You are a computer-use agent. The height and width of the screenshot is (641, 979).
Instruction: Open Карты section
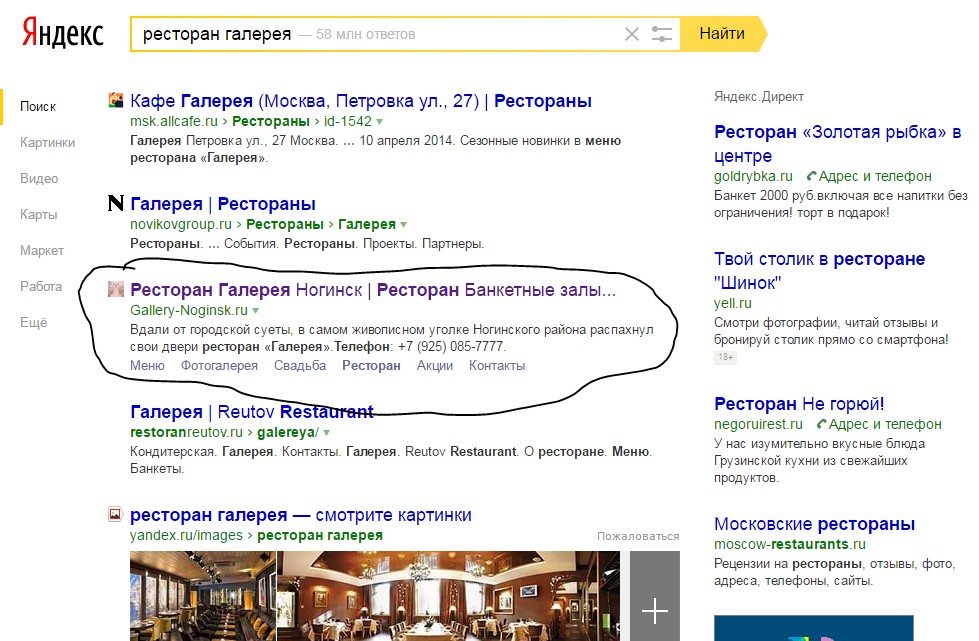click(x=39, y=214)
